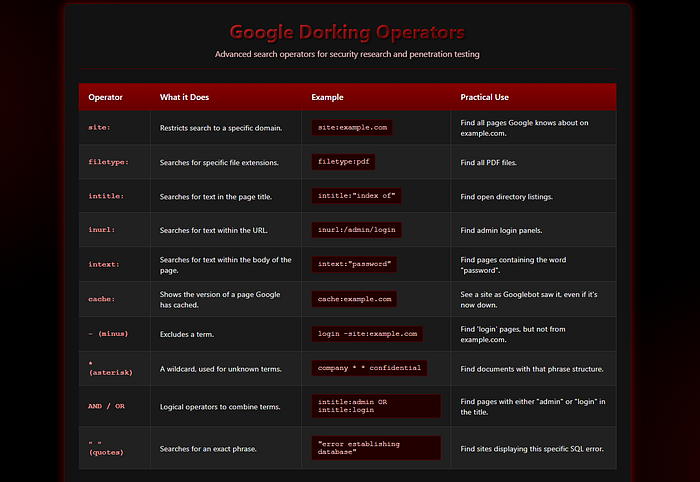700x482 pixels.
Task: Click the company * * confidential example
Action: [x=369, y=368]
